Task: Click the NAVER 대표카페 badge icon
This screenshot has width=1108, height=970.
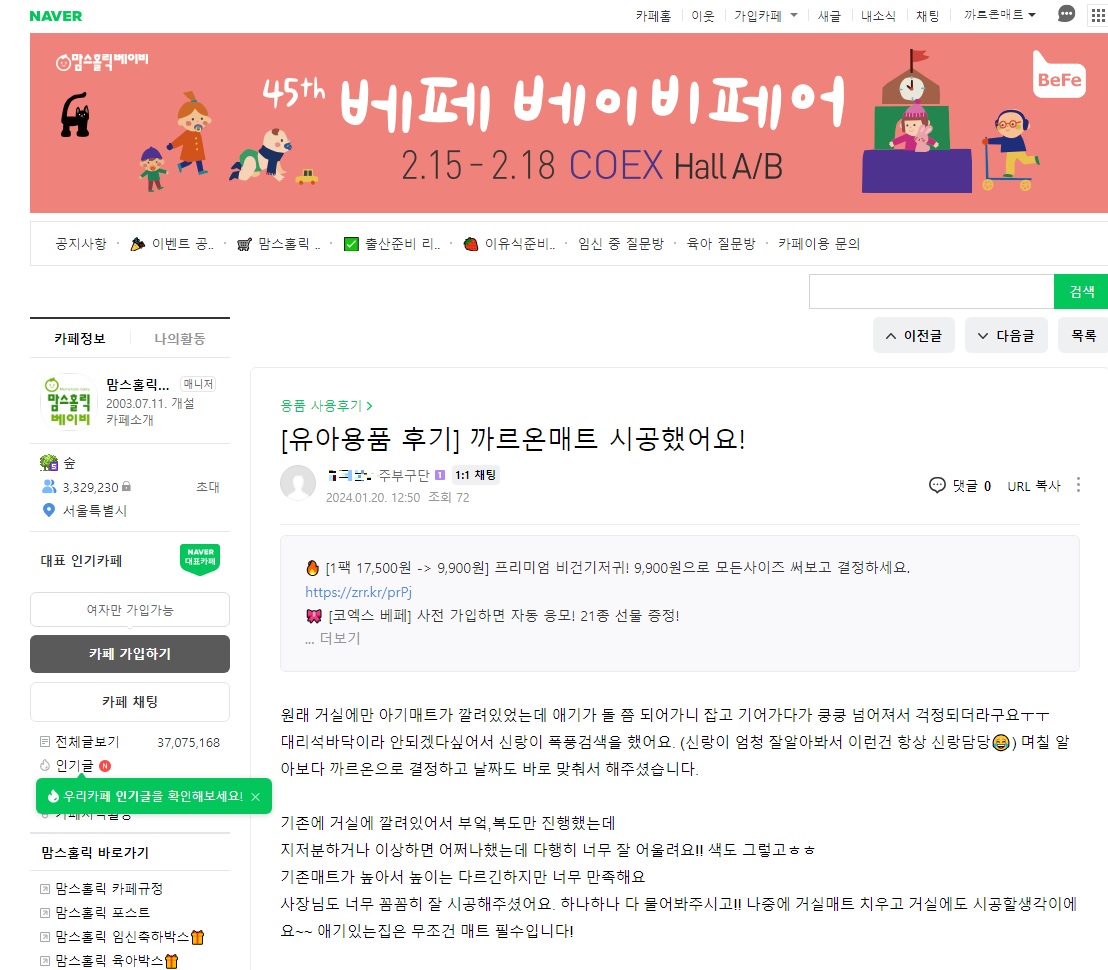Action: [200, 559]
